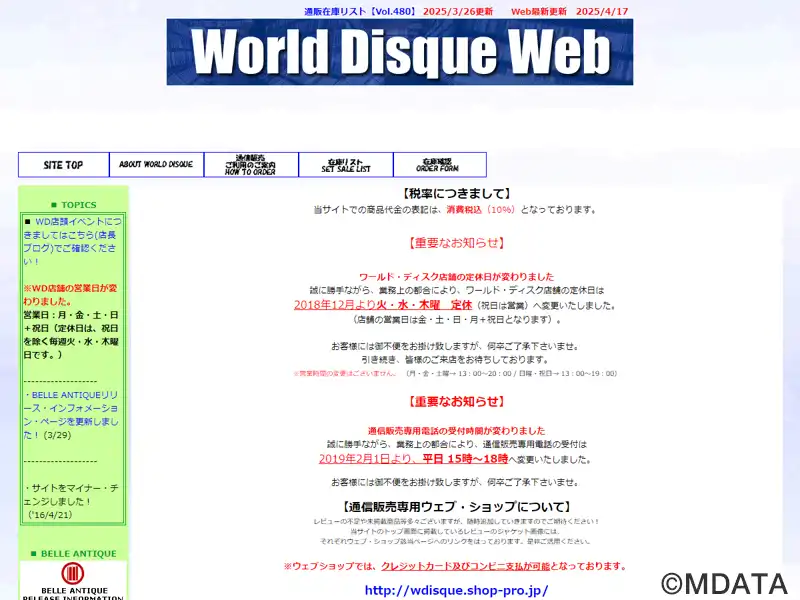Click the 2019年2月1日より、平日 15時~18時 notice
Image resolution: width=800 pixels, height=600 pixels.
pyautogui.click(x=413, y=459)
